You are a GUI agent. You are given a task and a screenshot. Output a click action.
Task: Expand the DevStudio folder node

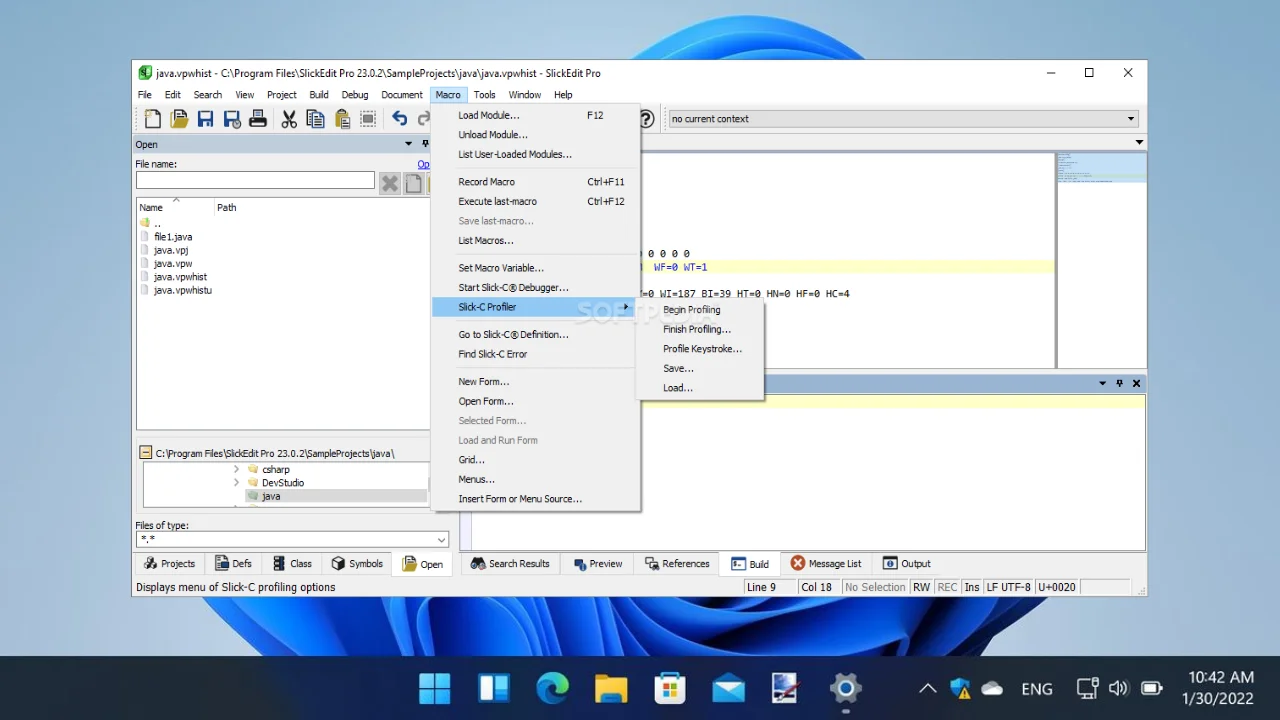click(x=237, y=482)
